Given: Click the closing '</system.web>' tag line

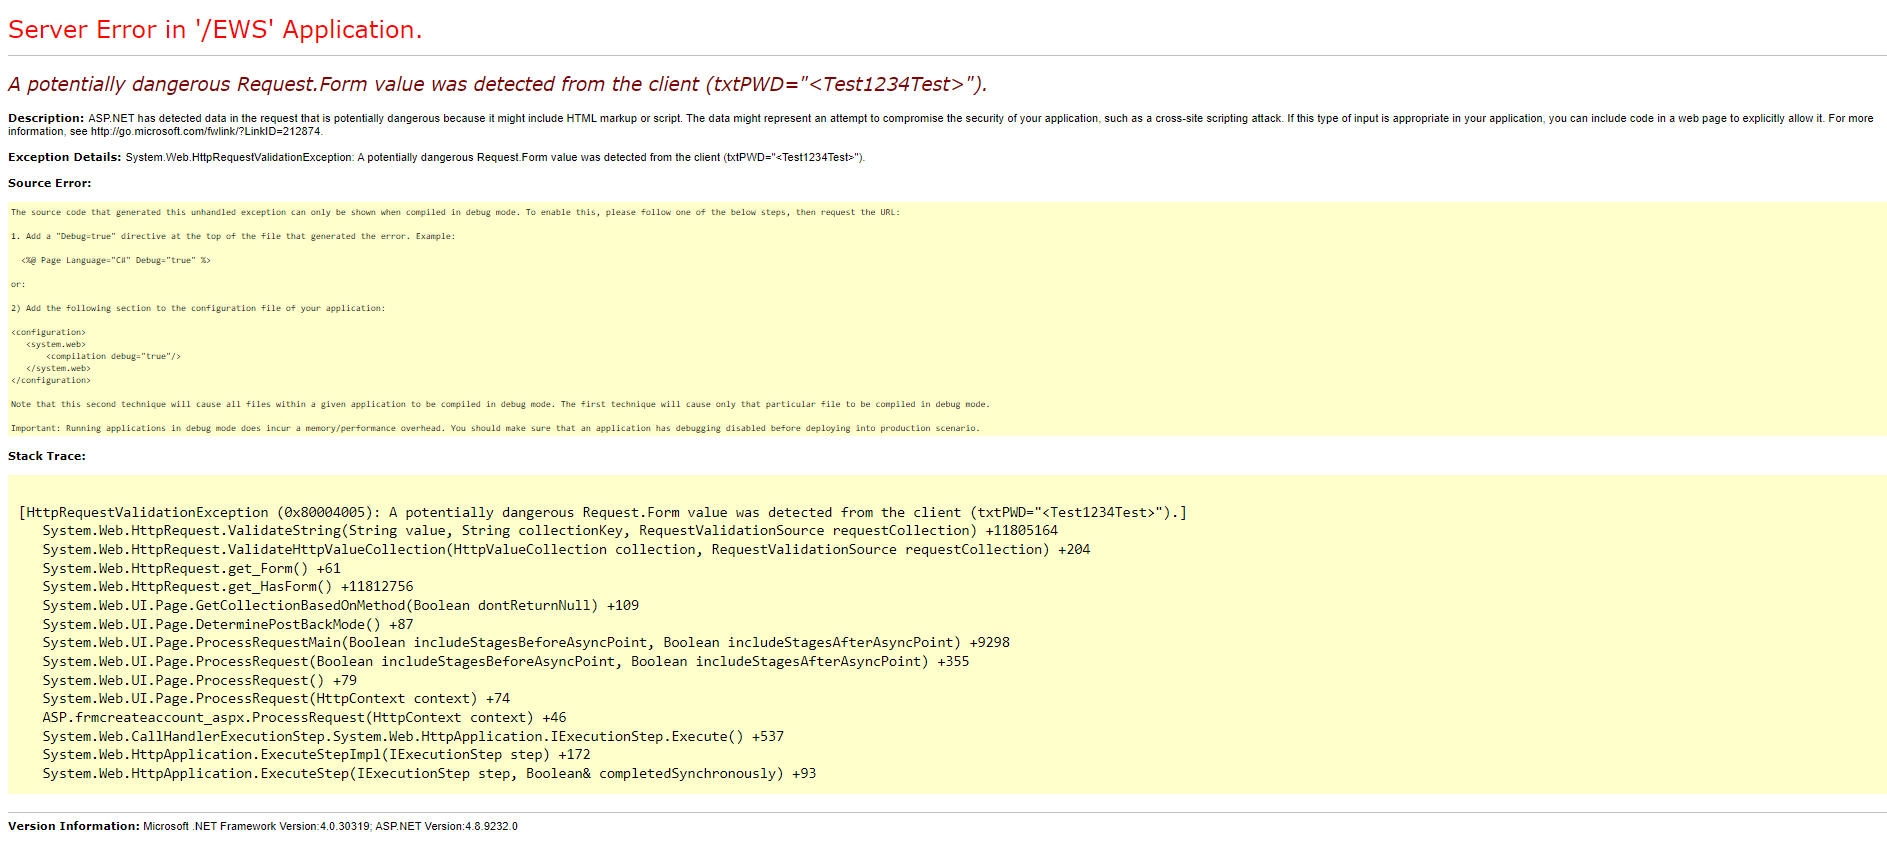Looking at the screenshot, I should click(x=58, y=368).
